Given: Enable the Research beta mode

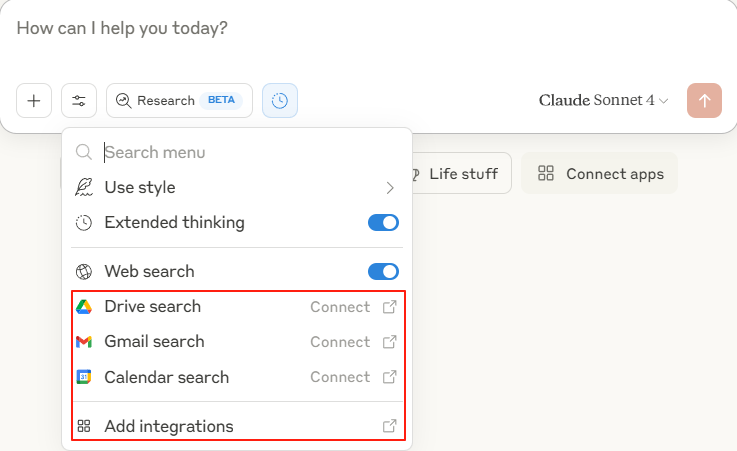Looking at the screenshot, I should click(179, 101).
